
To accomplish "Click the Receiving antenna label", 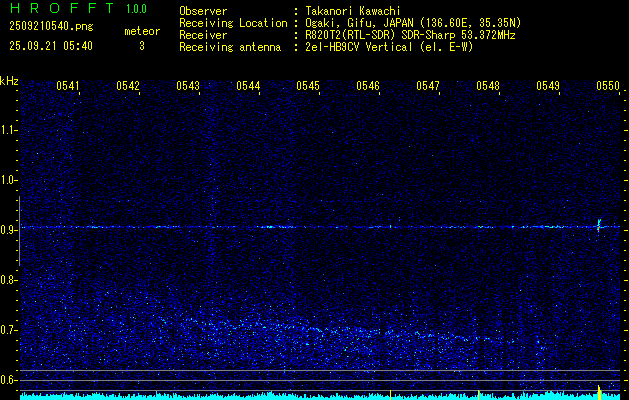I will (230, 47).
